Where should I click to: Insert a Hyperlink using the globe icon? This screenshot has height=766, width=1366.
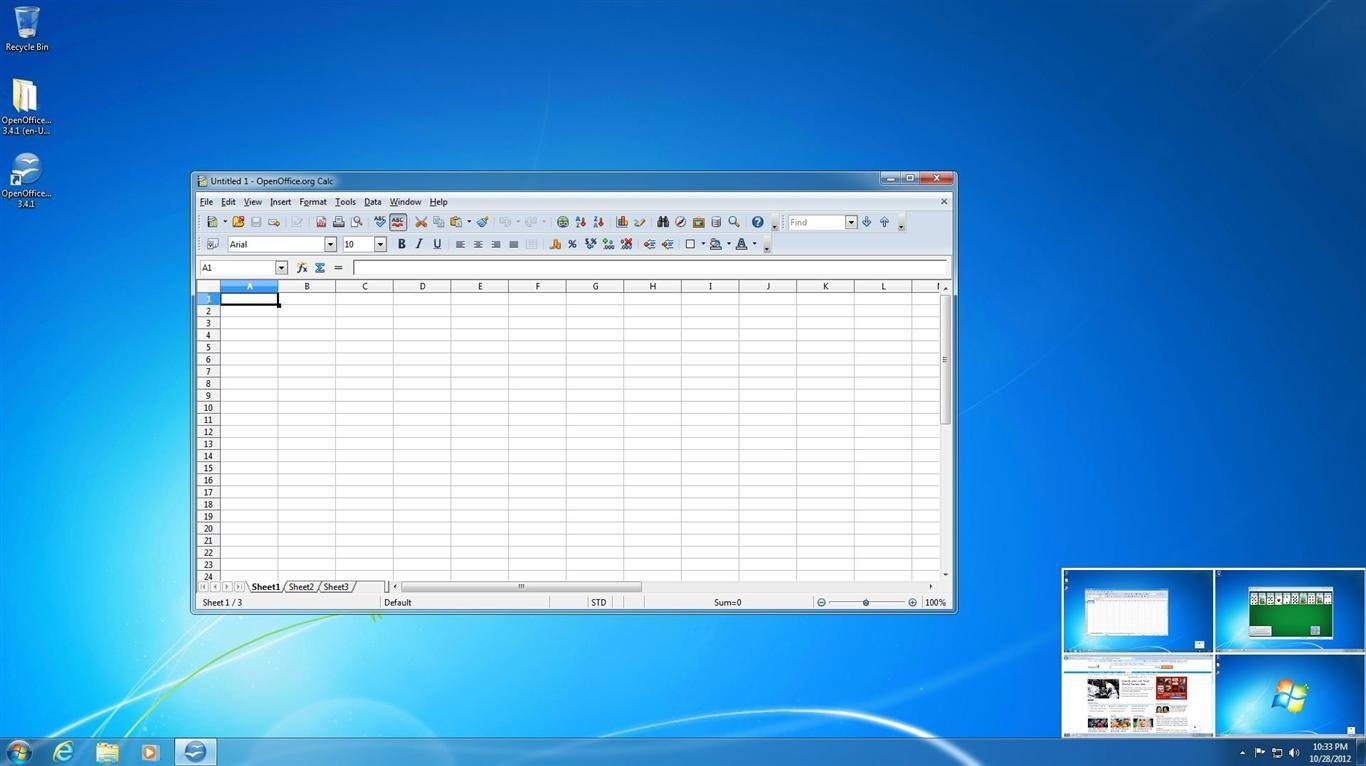(x=563, y=222)
